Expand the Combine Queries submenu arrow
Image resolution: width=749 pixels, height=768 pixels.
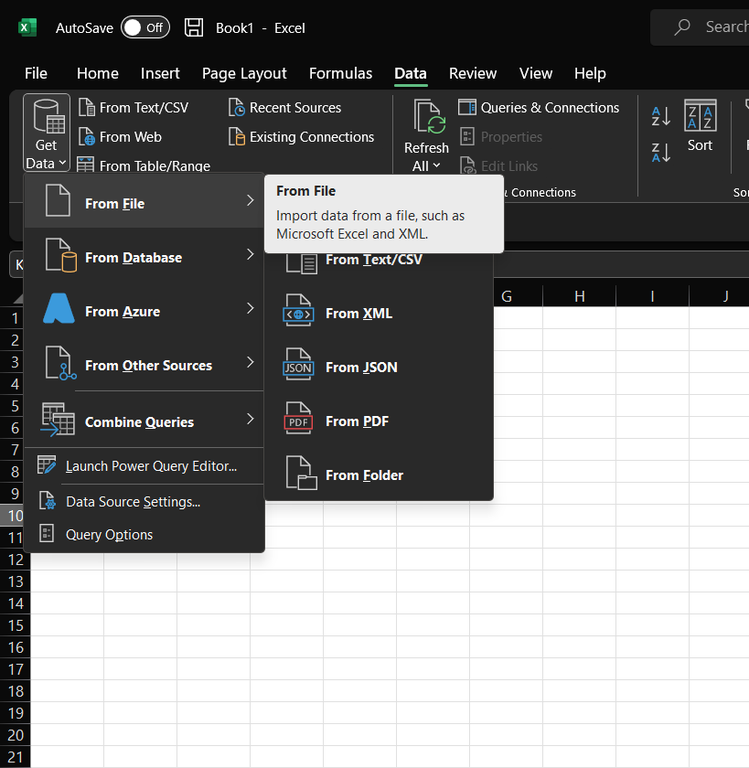[x=250, y=420]
